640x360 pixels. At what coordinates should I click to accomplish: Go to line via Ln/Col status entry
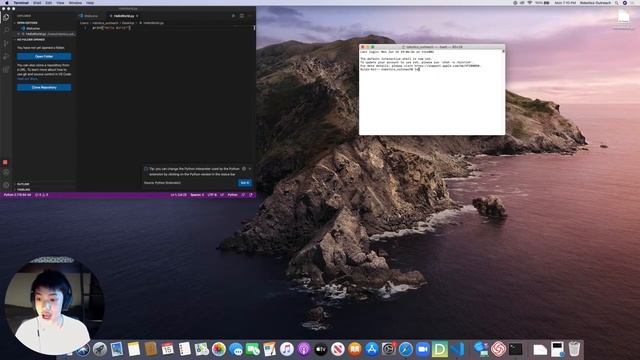178,195
